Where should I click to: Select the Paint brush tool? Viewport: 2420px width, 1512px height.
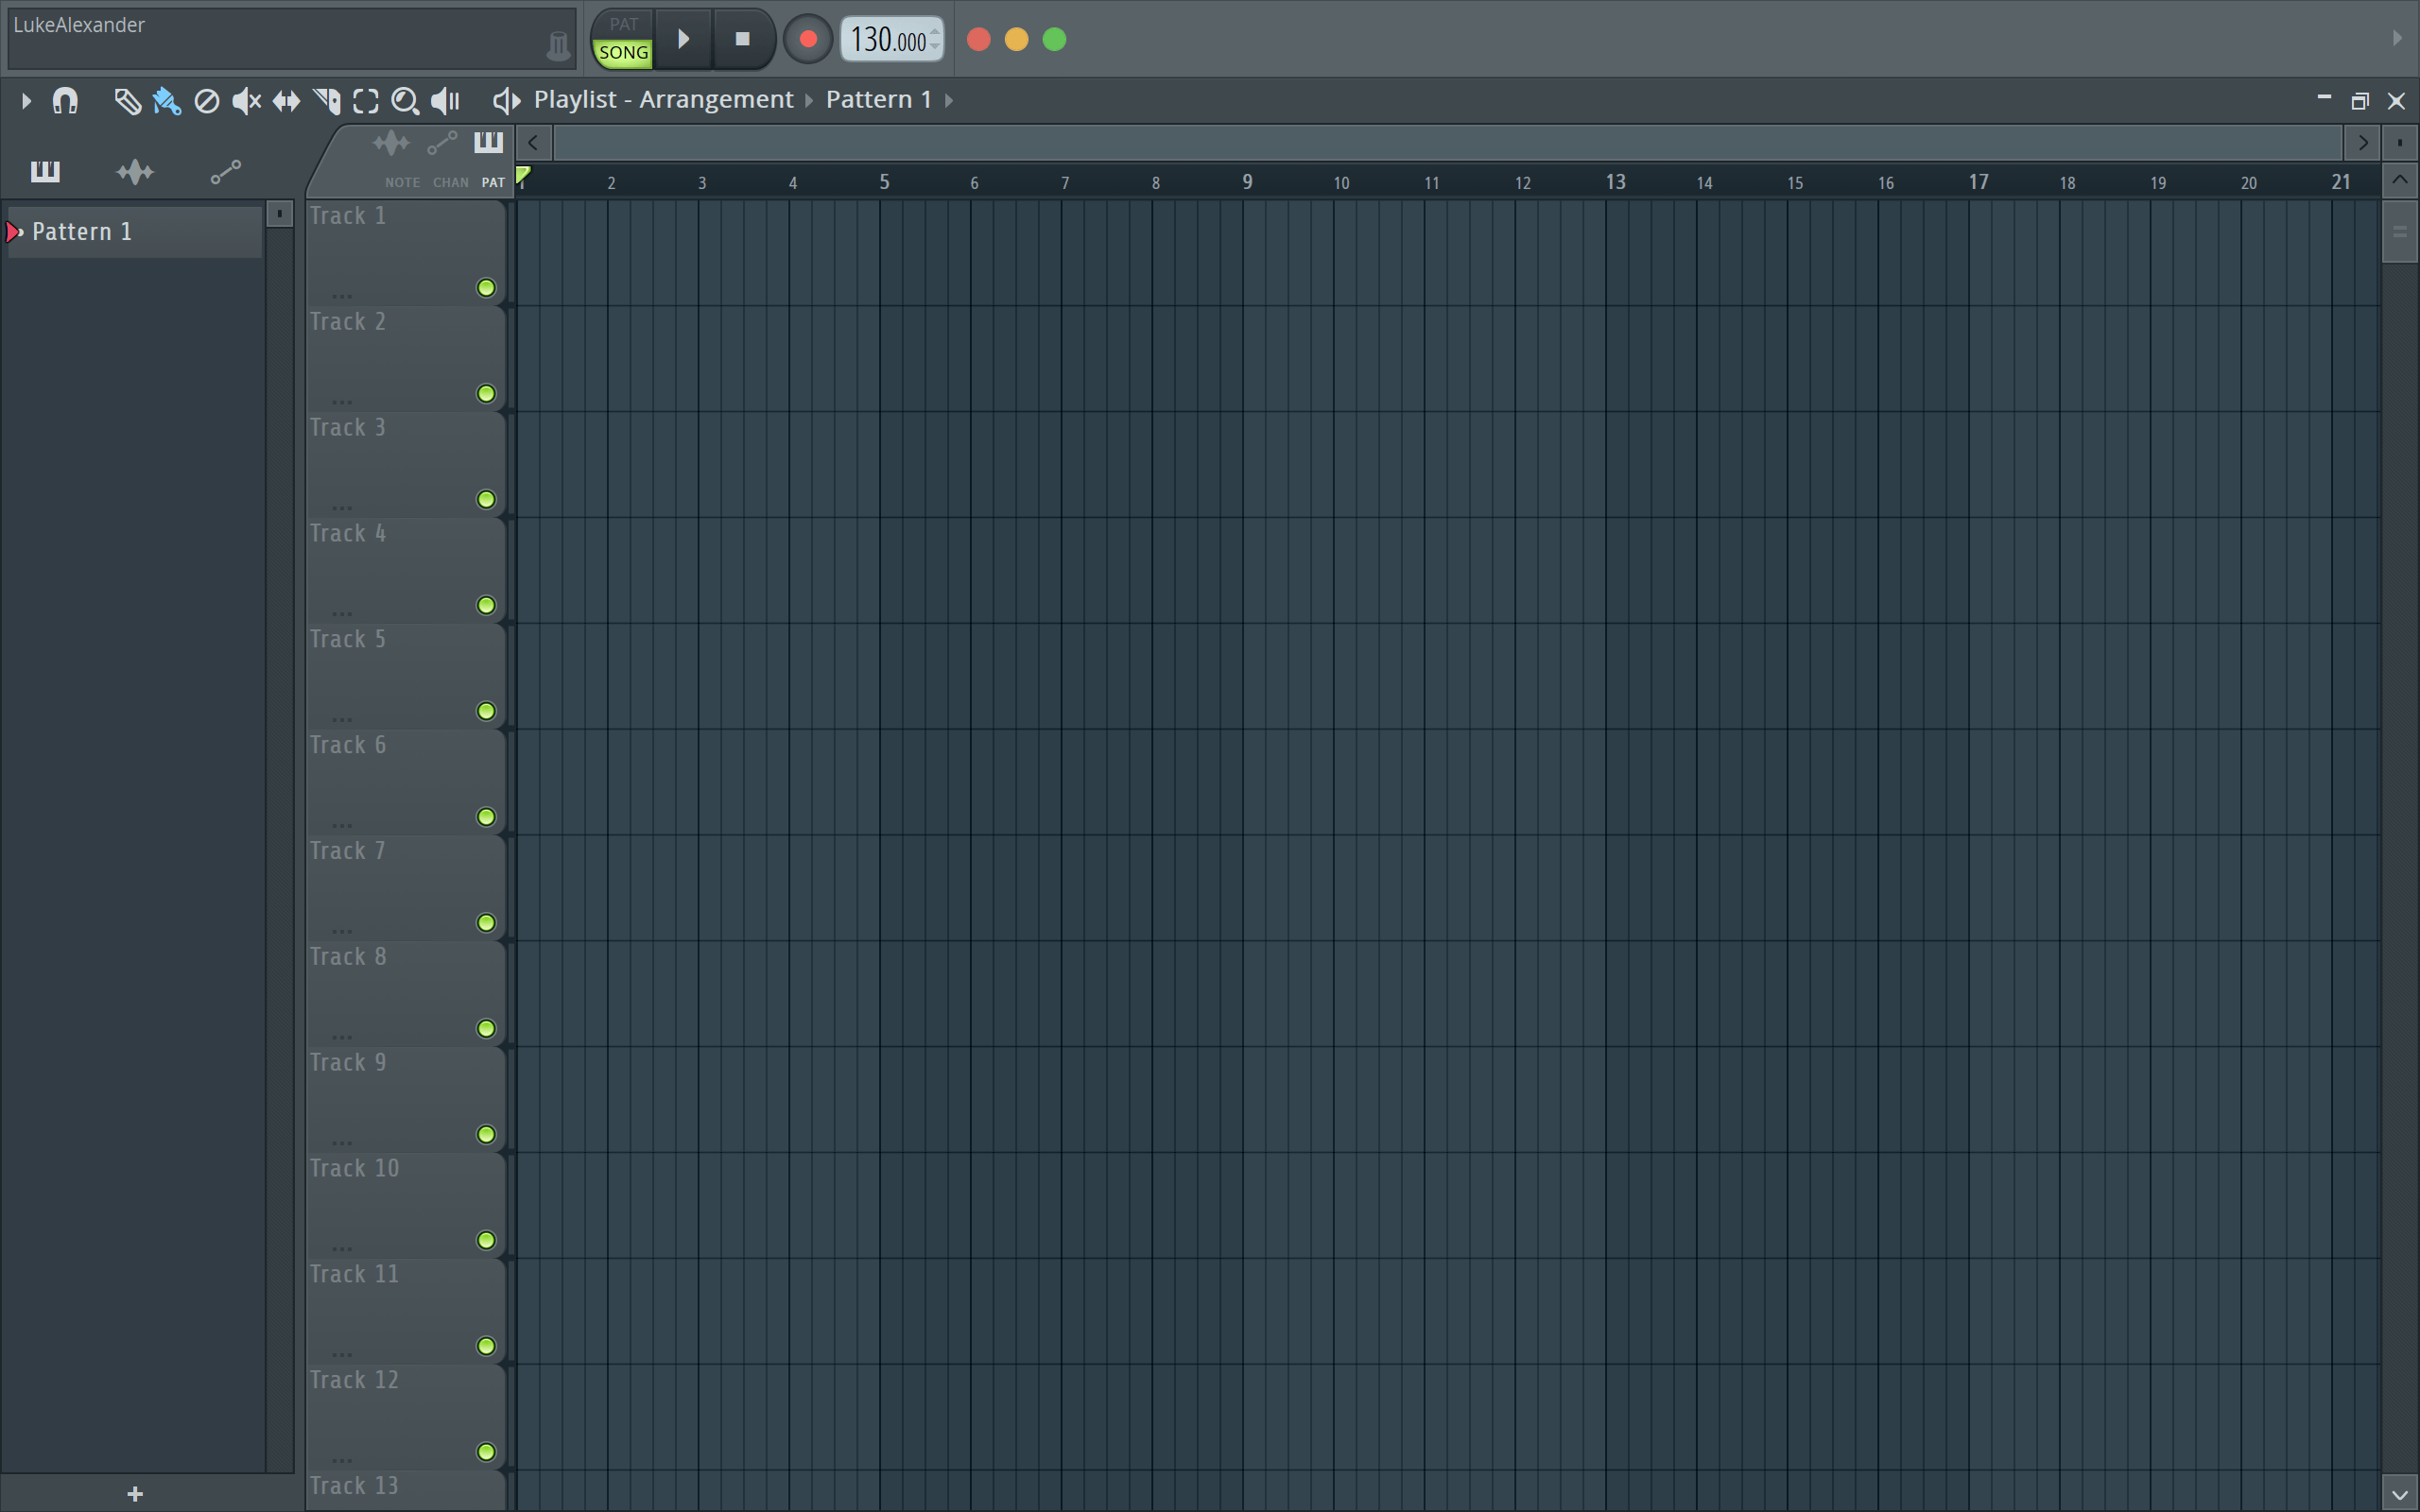point(166,101)
